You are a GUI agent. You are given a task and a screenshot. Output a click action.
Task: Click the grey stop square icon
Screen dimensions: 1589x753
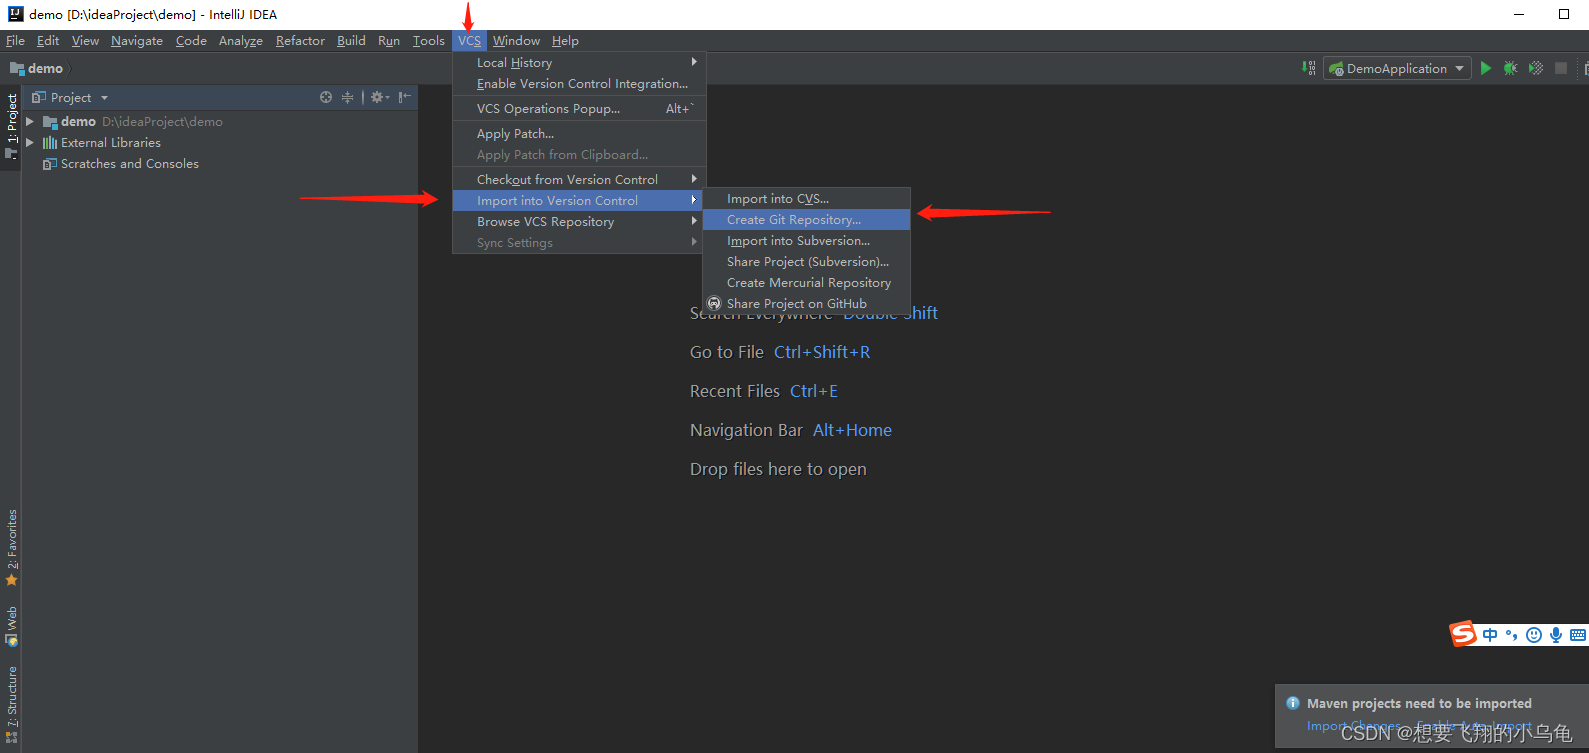point(1561,68)
